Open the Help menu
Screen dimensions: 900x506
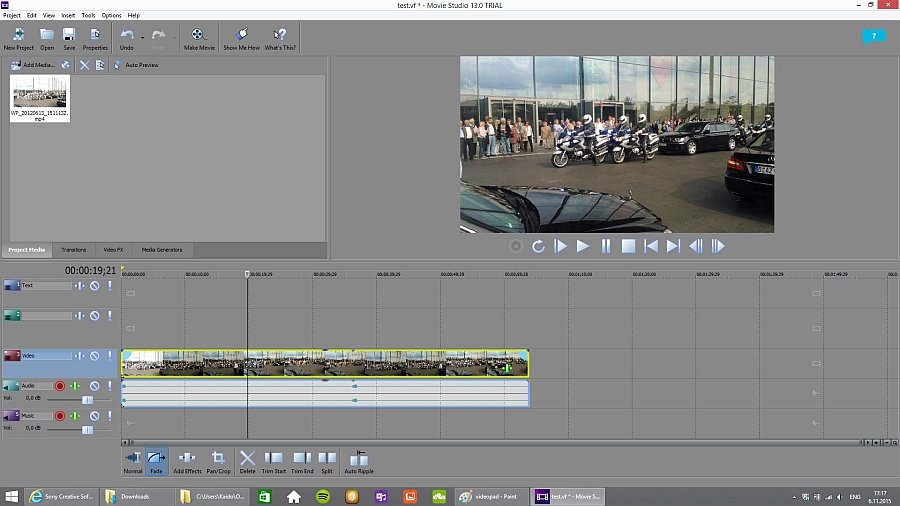[x=134, y=15]
